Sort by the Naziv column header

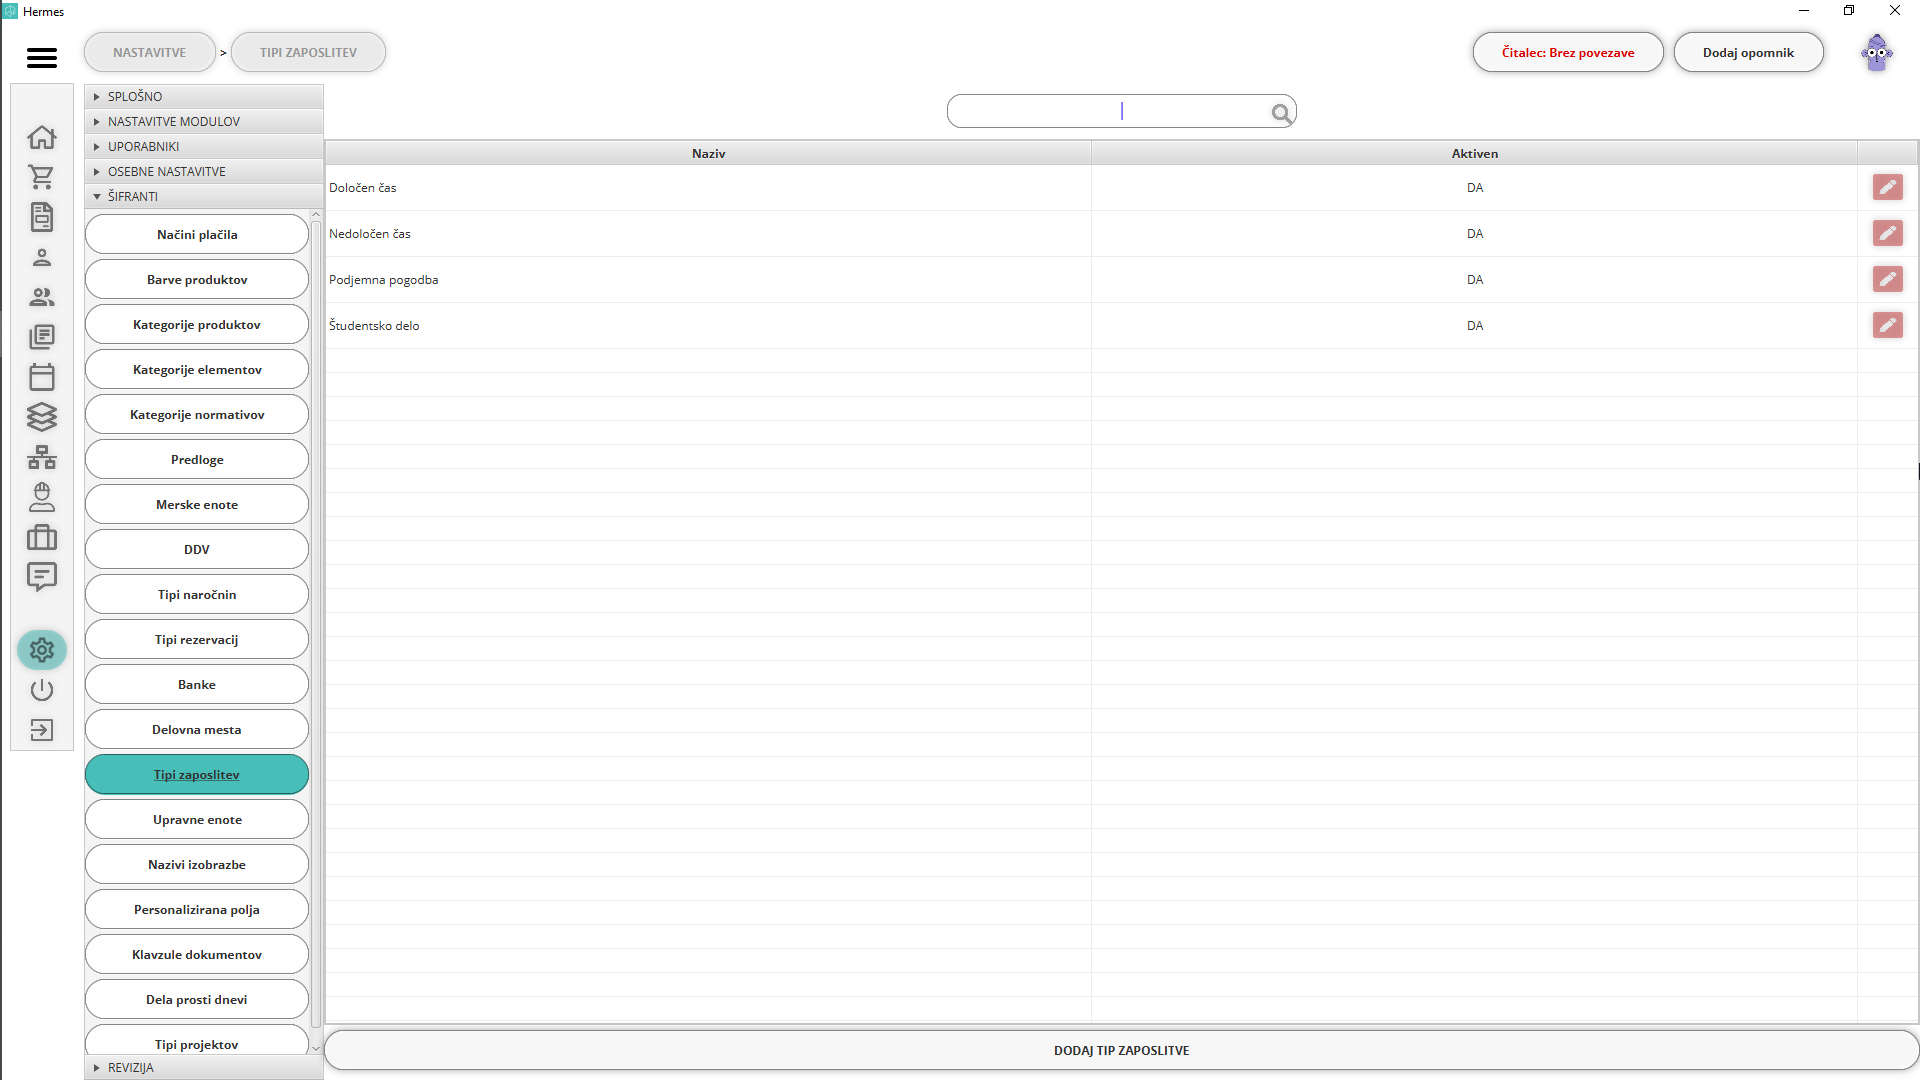coord(708,153)
